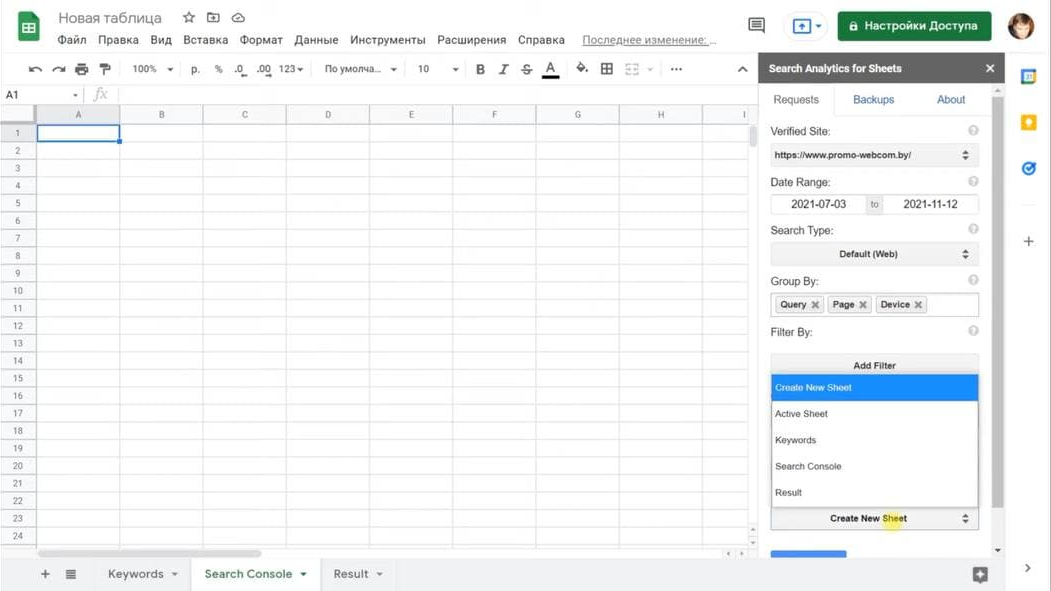Open the Google Keep sidebar icon
Image resolution: width=1051 pixels, height=591 pixels.
click(1028, 122)
